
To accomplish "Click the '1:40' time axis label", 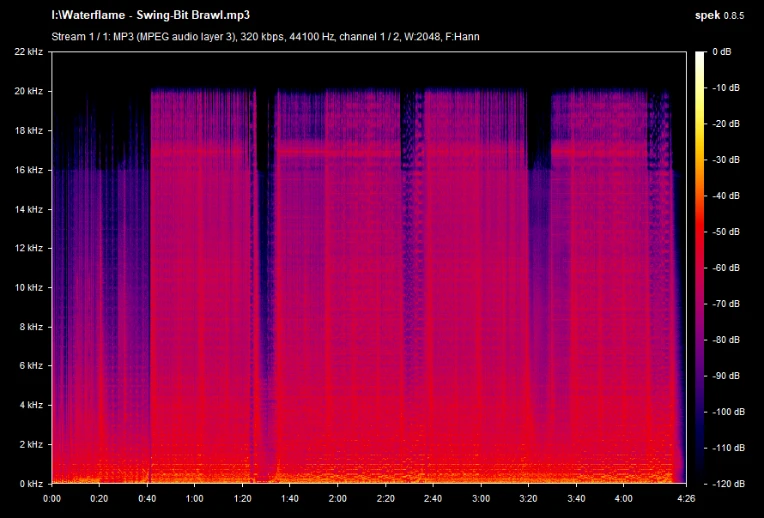I will [x=290, y=499].
